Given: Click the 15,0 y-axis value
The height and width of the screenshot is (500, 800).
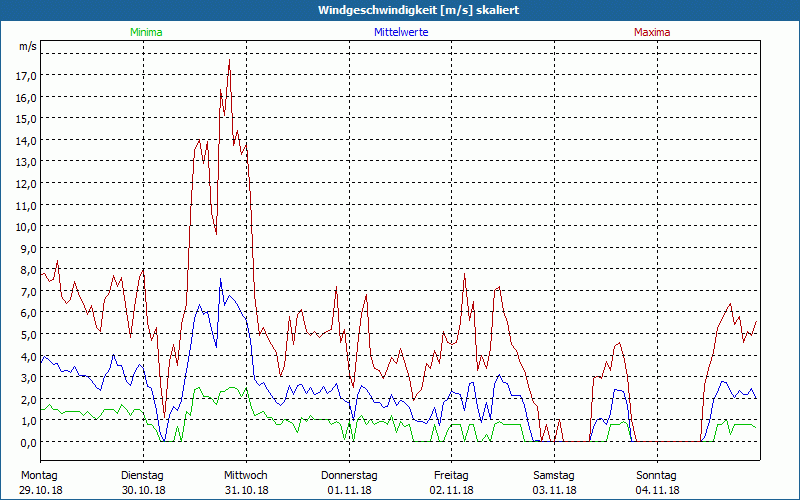Looking at the screenshot, I should [x=26, y=119].
